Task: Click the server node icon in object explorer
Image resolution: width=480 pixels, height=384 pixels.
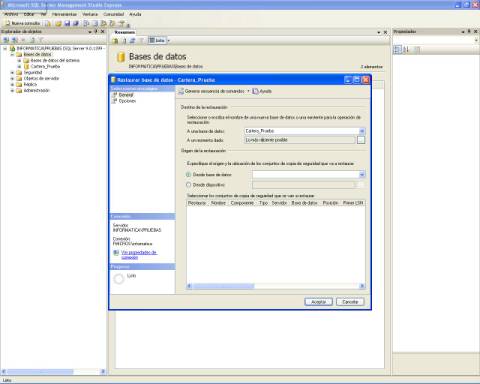Action: pyautogui.click(x=13, y=48)
